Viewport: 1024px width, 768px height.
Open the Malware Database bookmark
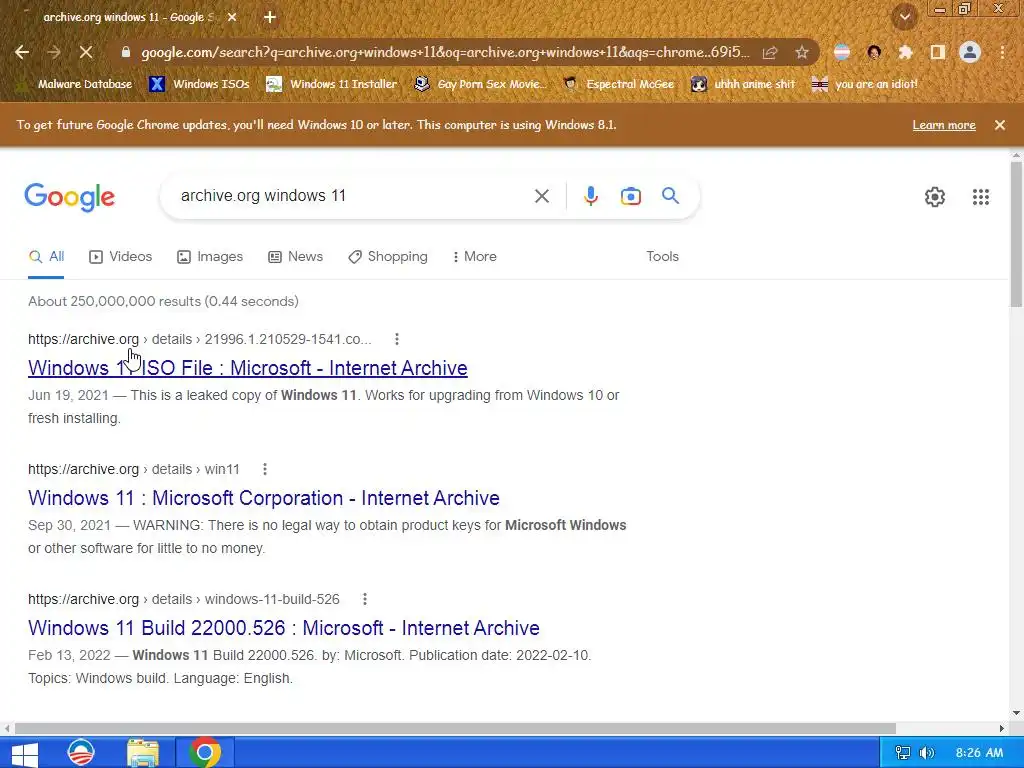74,84
